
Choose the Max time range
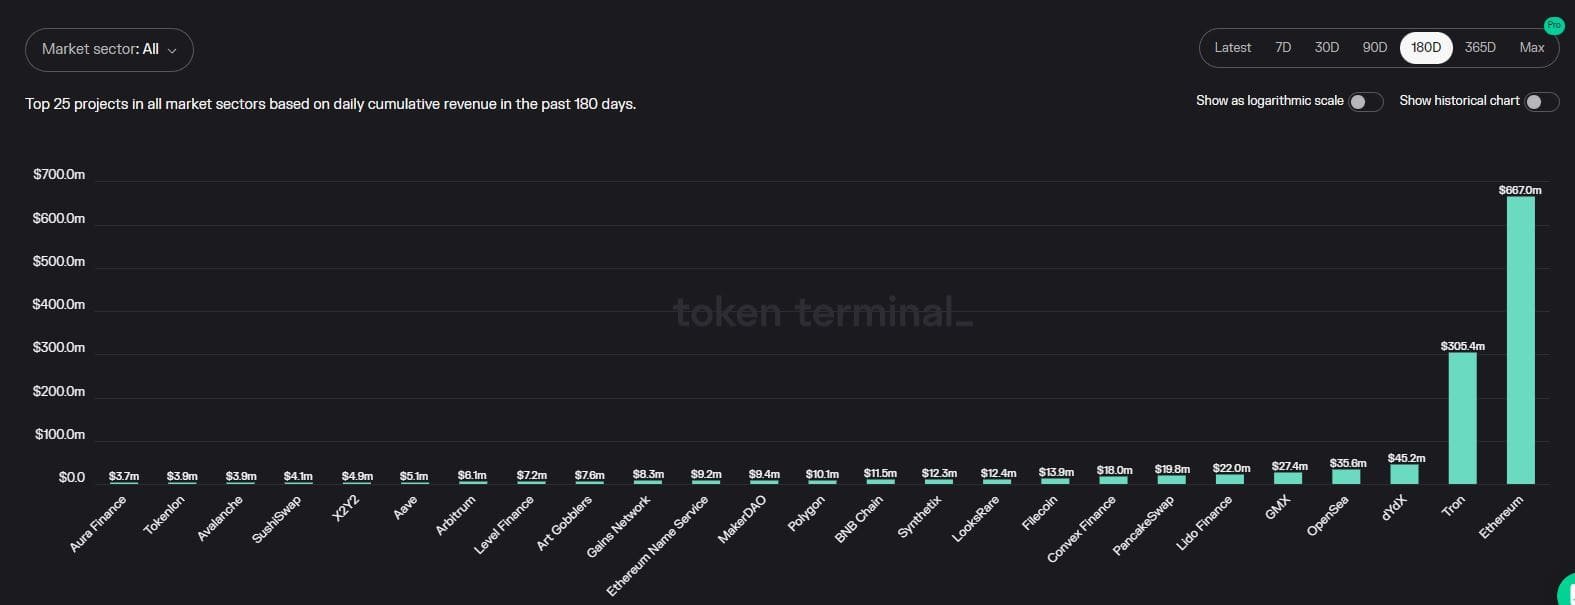coord(1531,47)
